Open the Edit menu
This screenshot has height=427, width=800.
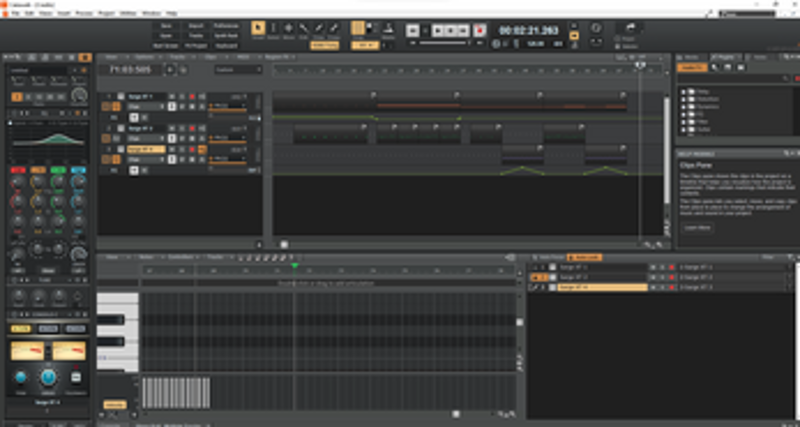30,13
